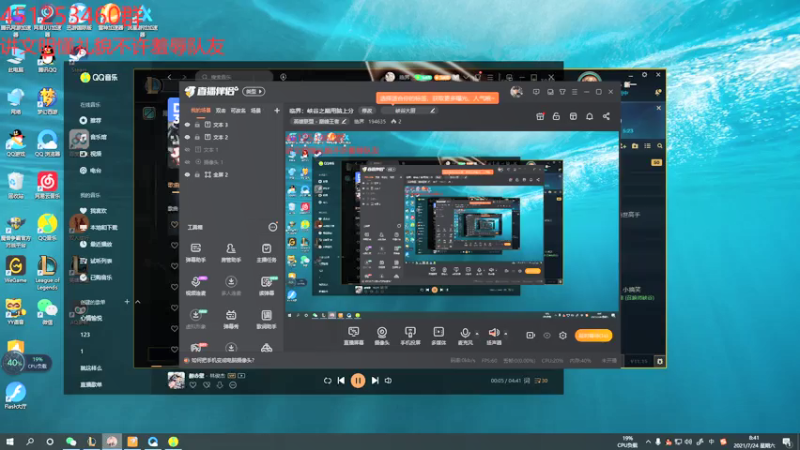
Task: Open QQ浏览器 desktop shortcut
Action: tap(47, 143)
